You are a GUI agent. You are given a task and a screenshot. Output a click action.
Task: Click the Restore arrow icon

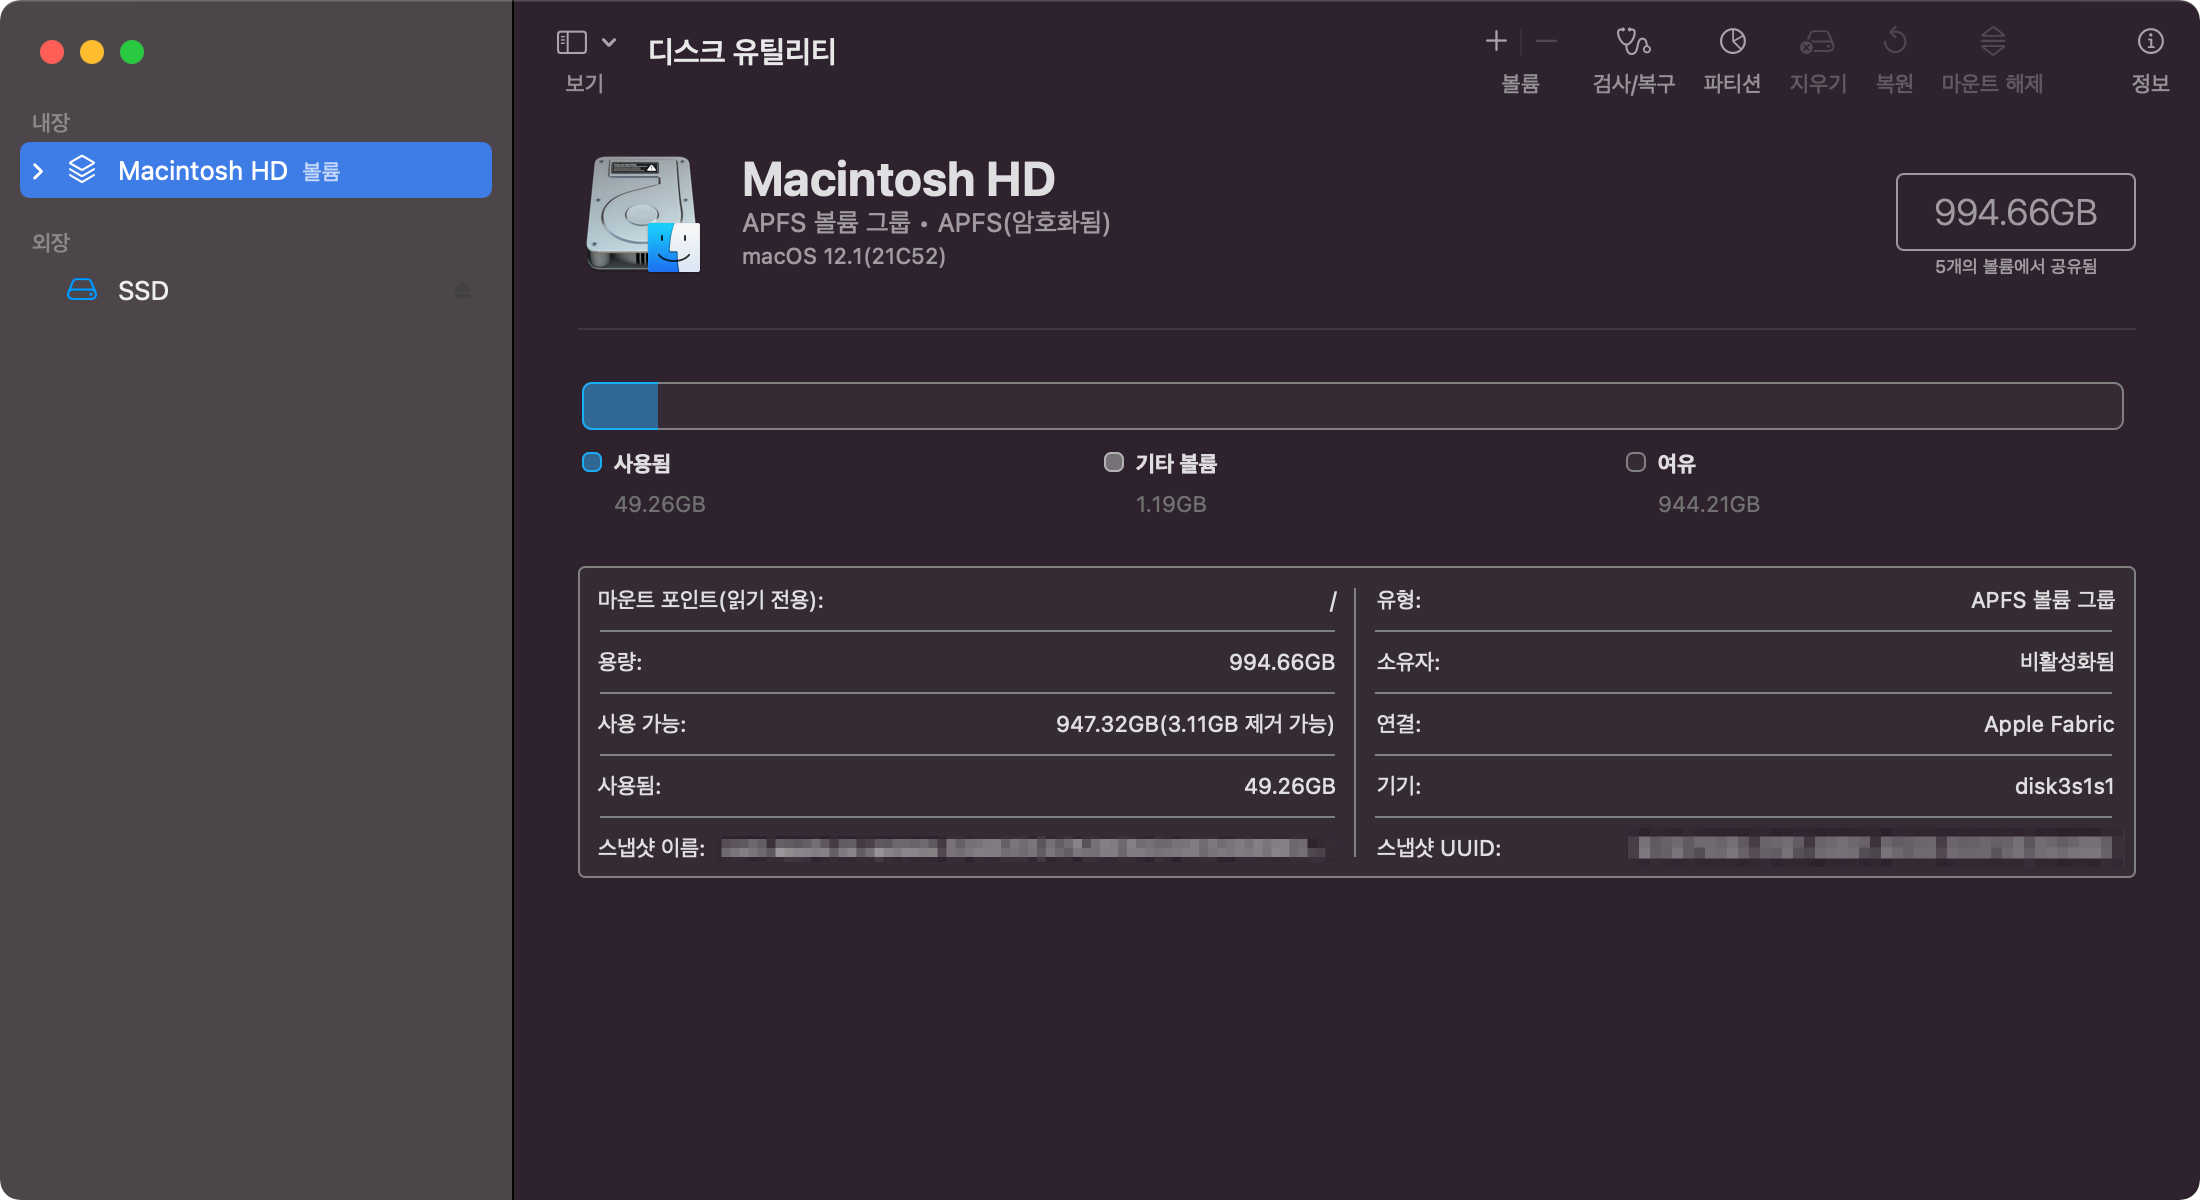tap(1894, 42)
